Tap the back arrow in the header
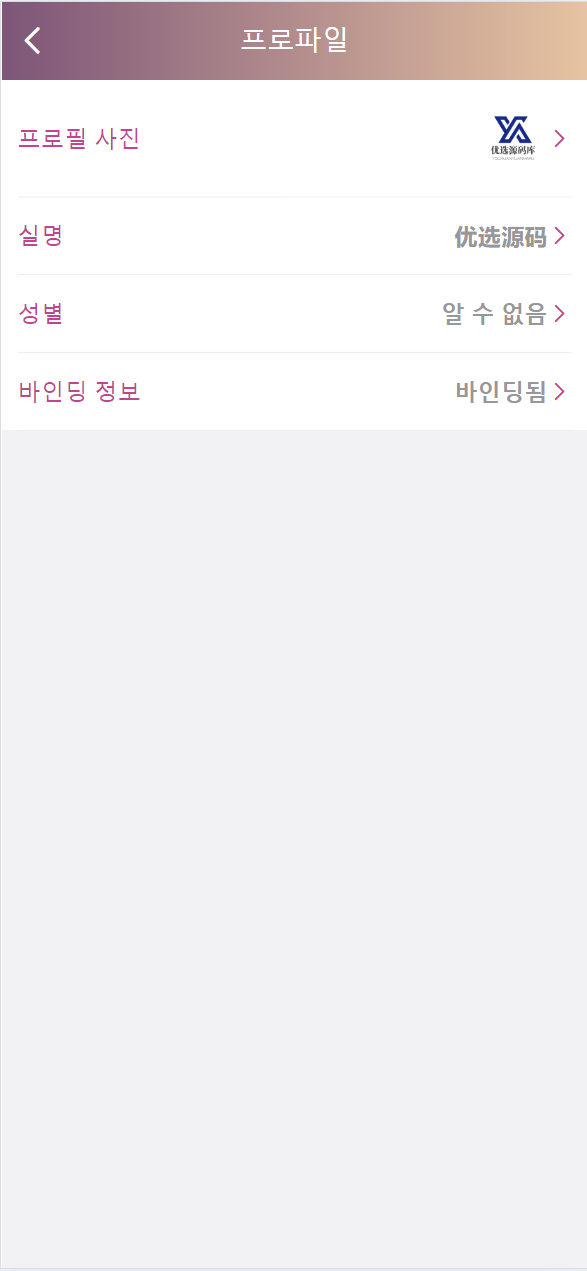Screen dimensions: 587x1271 click(x=33, y=40)
